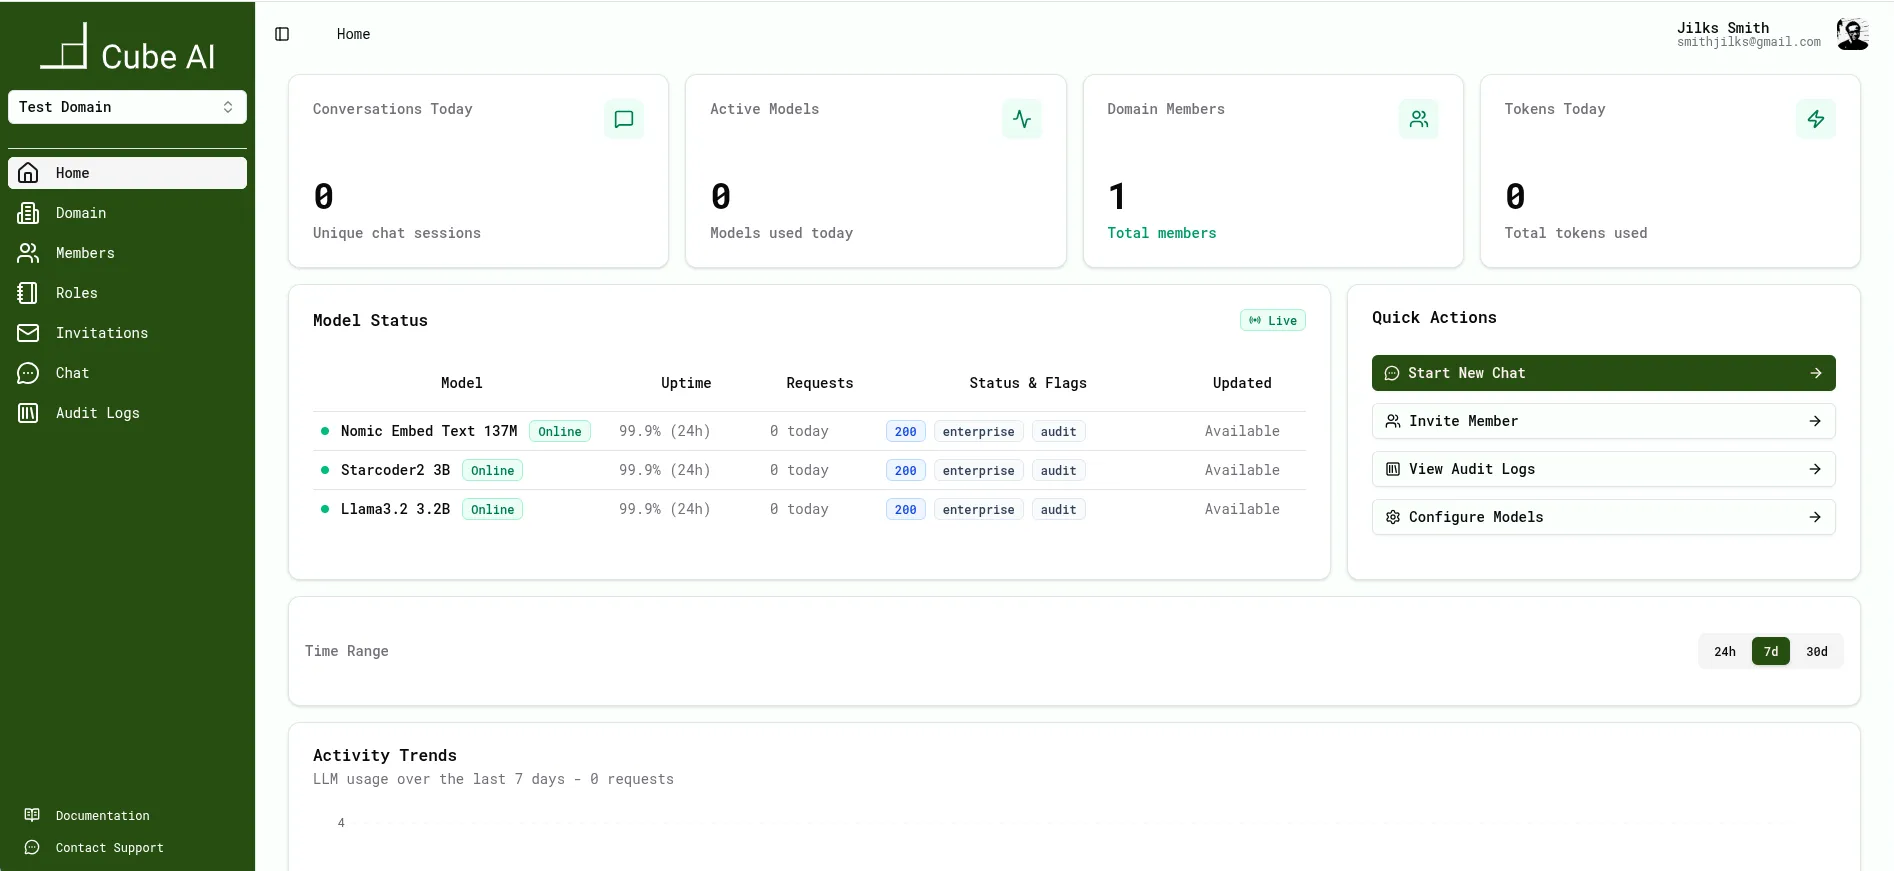This screenshot has height=871, width=1894.
Task: Open the Domain page
Action: coord(127,213)
